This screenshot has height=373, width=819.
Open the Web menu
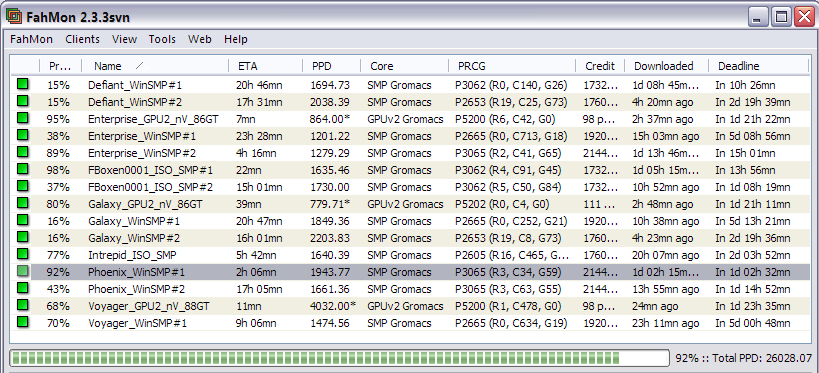[200, 39]
